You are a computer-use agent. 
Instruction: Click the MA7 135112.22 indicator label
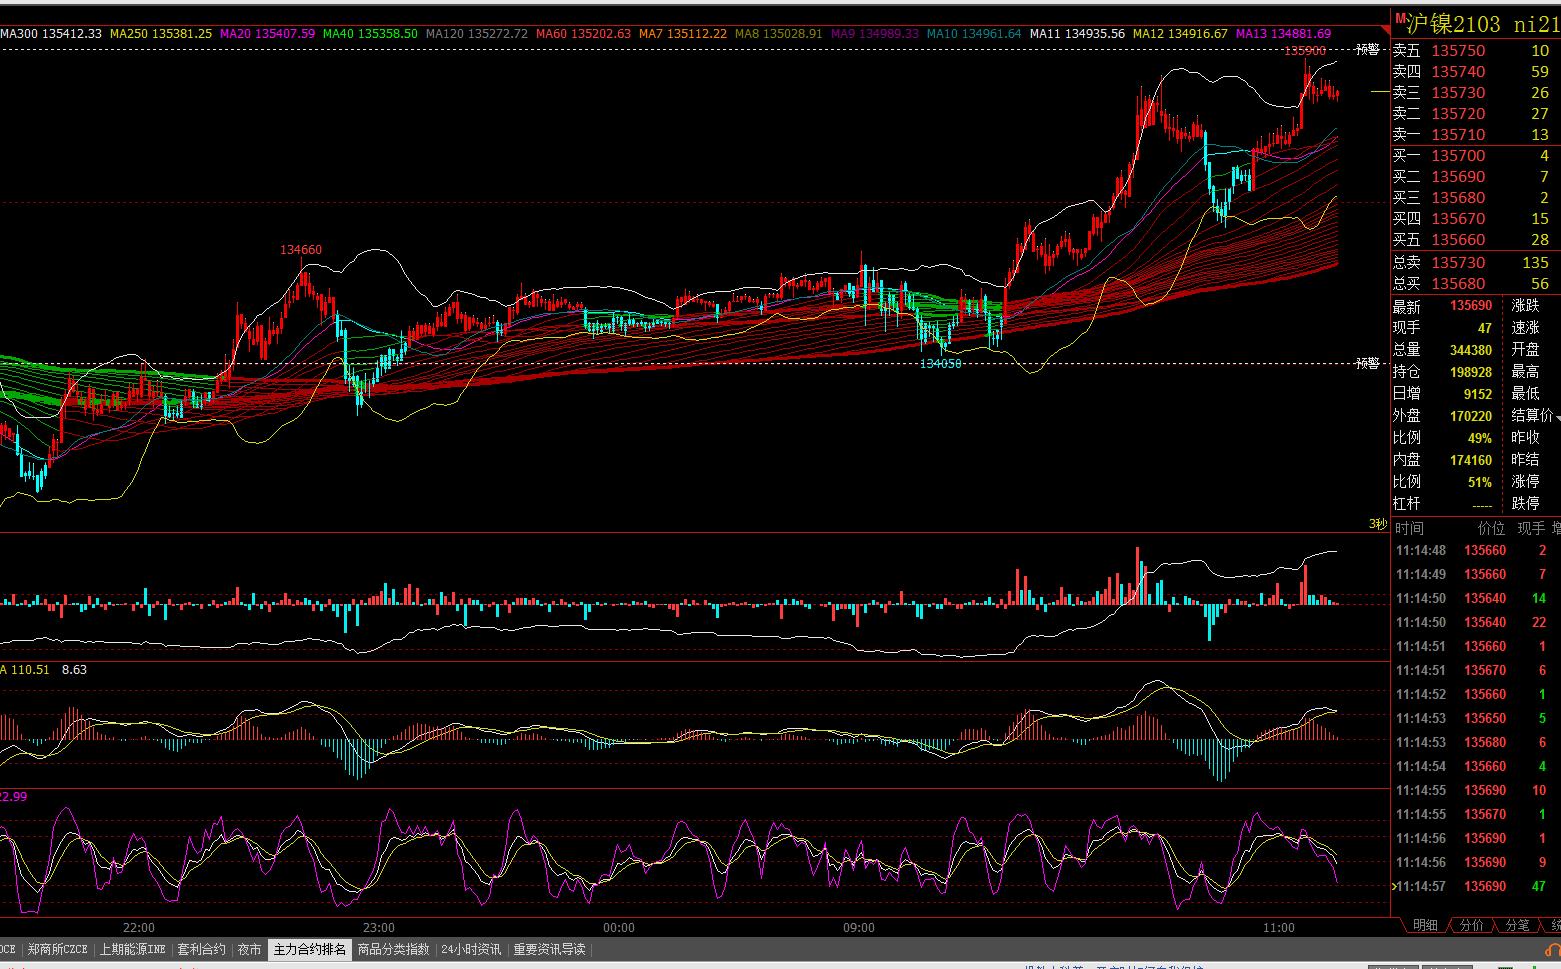[x=683, y=33]
